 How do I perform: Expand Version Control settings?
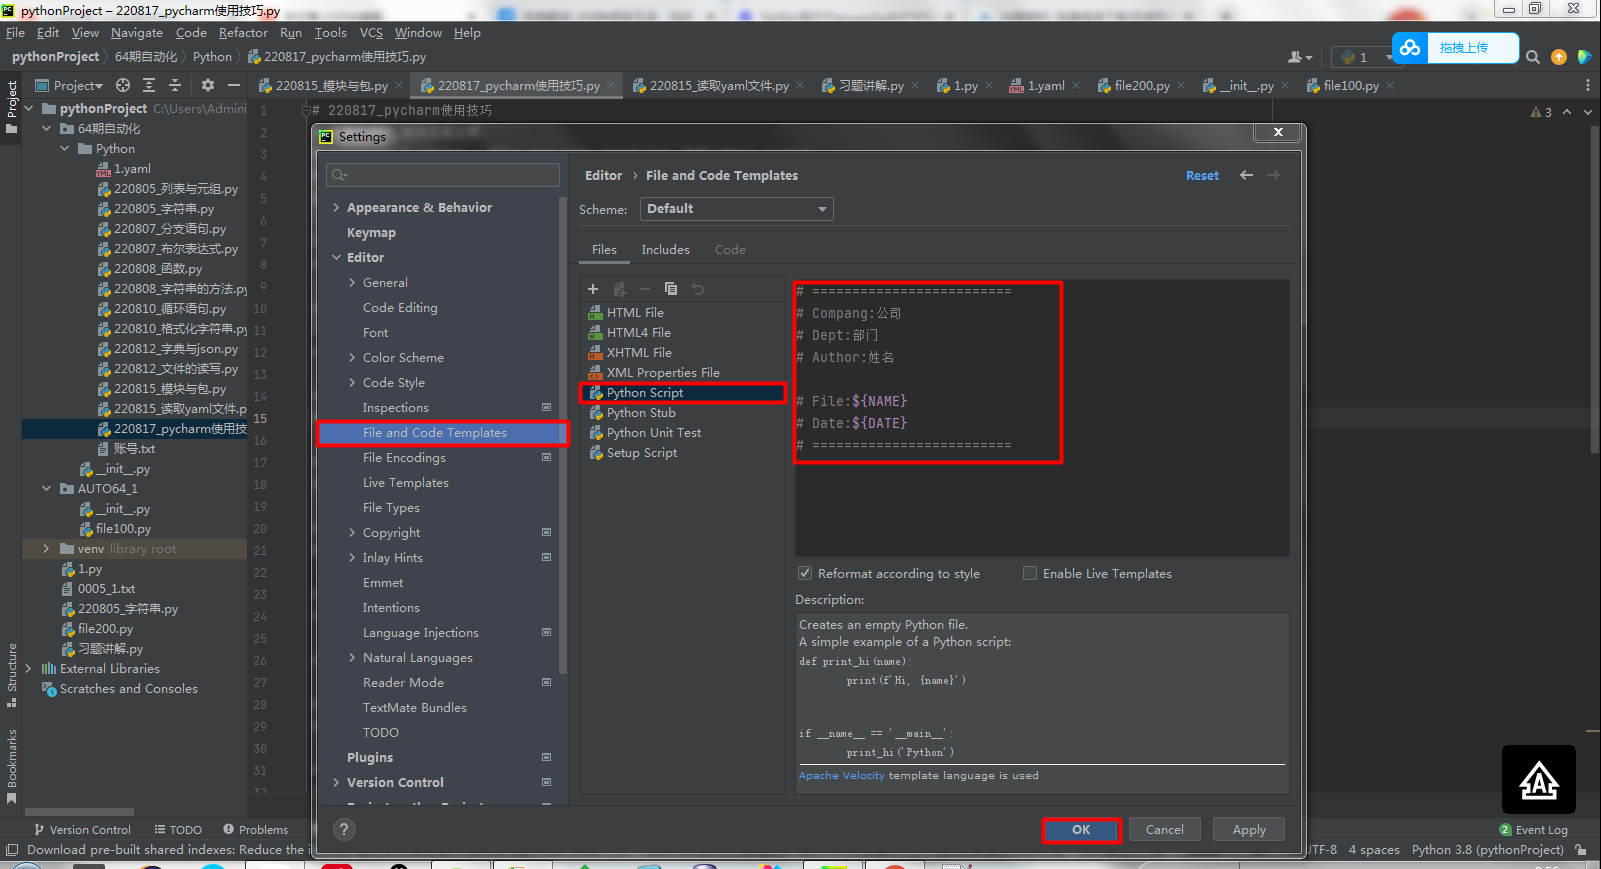click(337, 783)
